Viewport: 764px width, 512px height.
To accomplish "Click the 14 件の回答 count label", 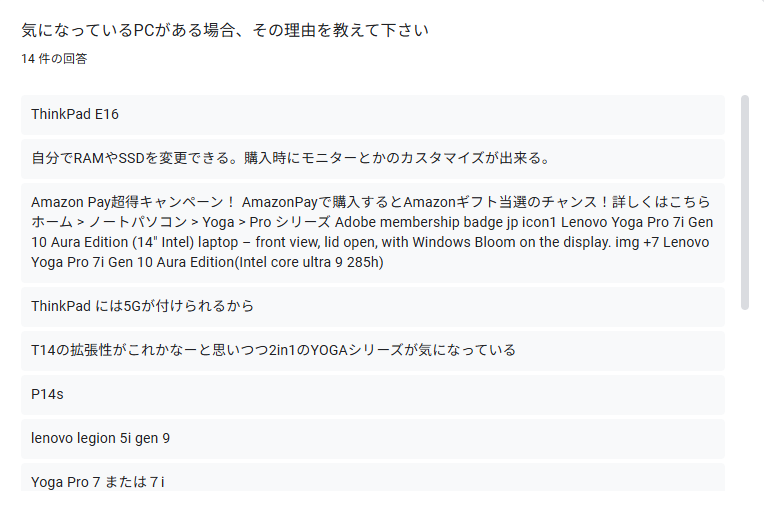I will coord(54,59).
